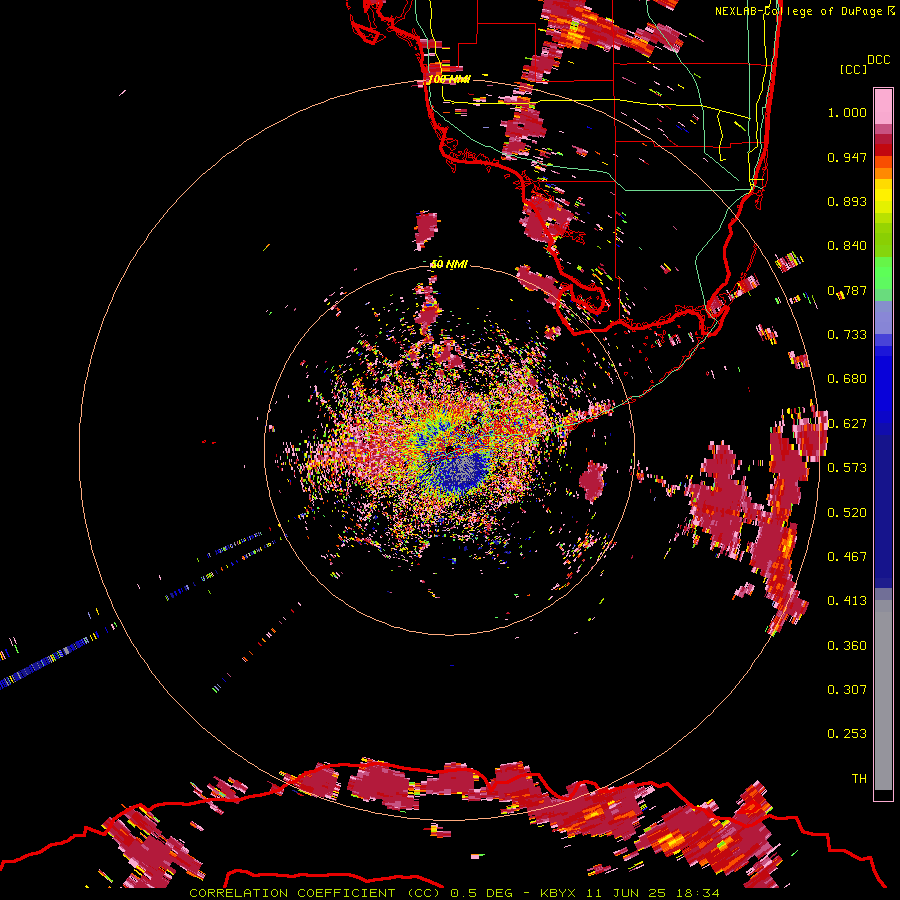Click the 0.573 scale value
The height and width of the screenshot is (900, 900).
[847, 468]
